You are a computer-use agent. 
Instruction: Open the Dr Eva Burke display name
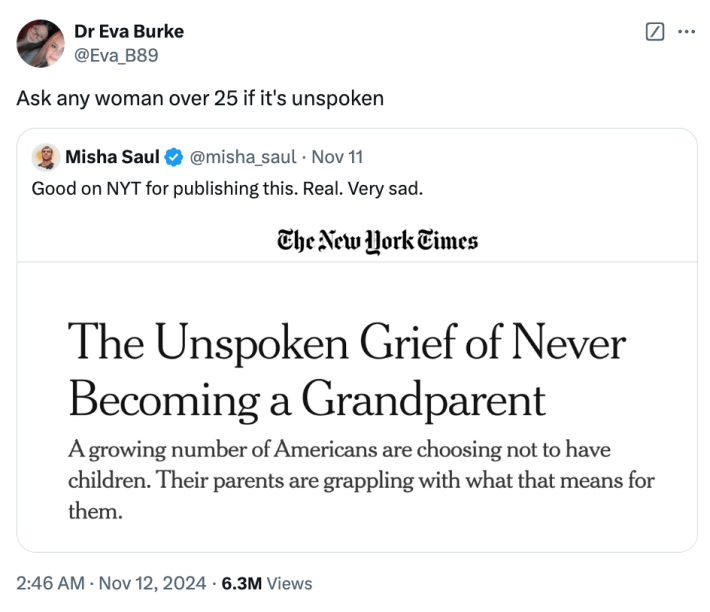click(x=130, y=31)
